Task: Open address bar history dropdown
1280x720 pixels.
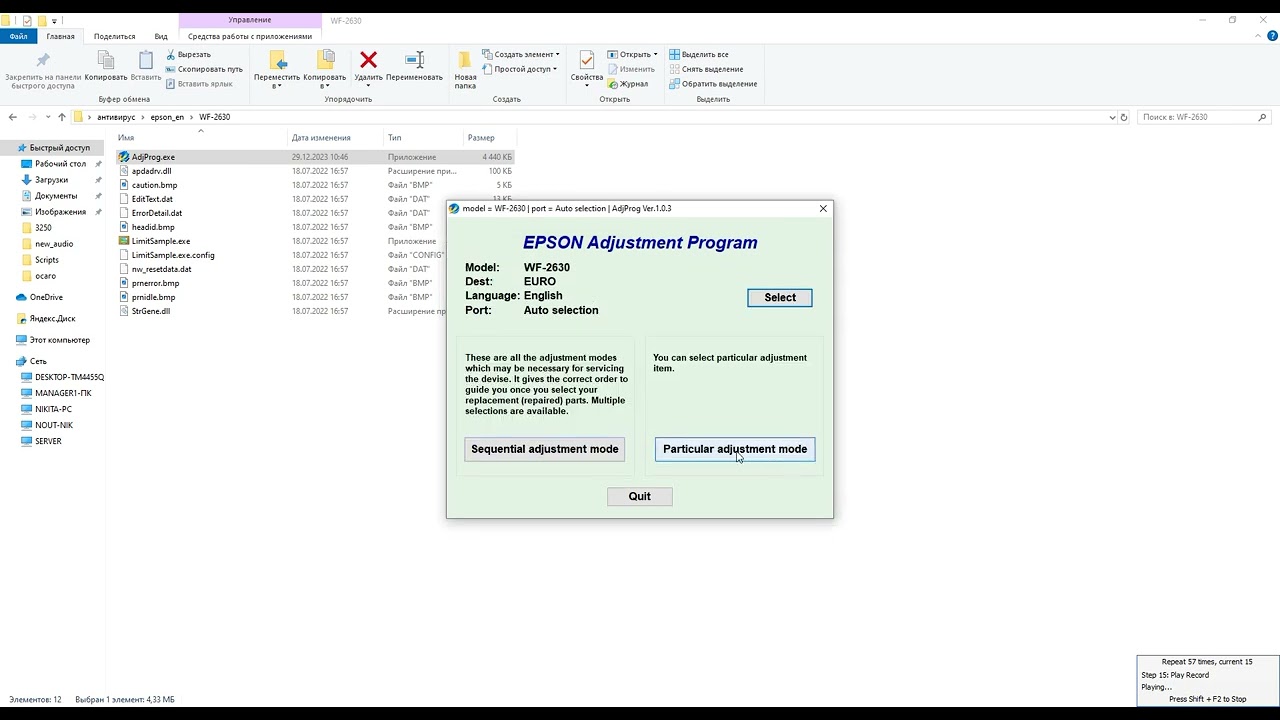Action: 1112,117
